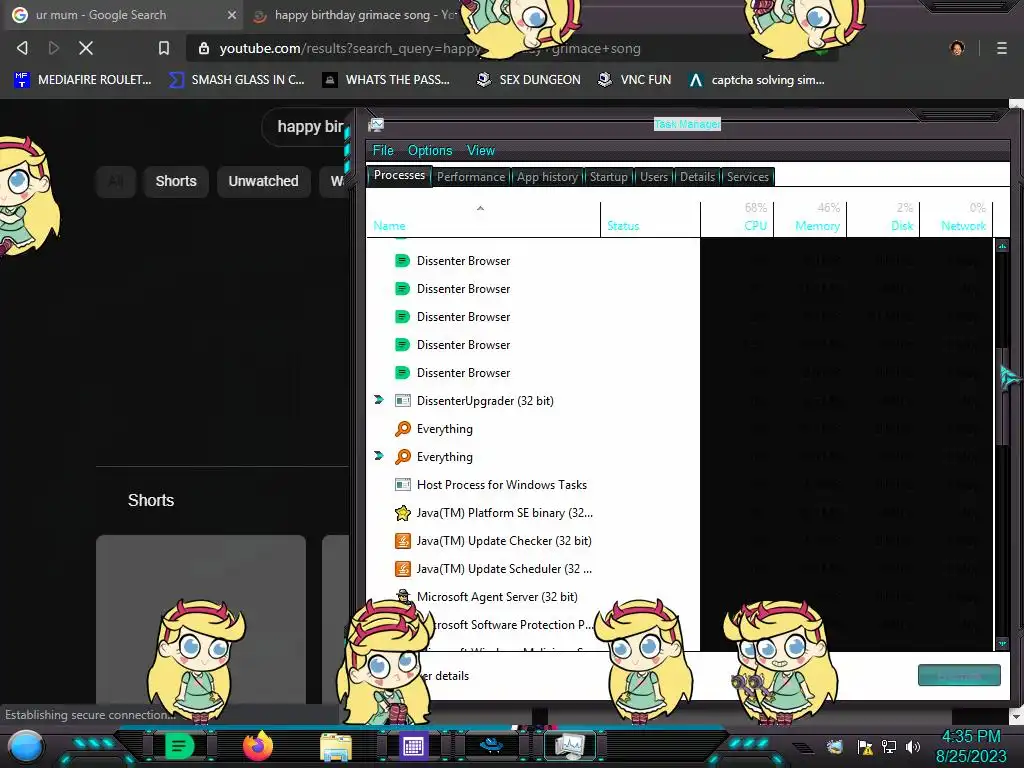Launch Firefox from the taskbar
The width and height of the screenshot is (1024, 768).
click(x=257, y=746)
